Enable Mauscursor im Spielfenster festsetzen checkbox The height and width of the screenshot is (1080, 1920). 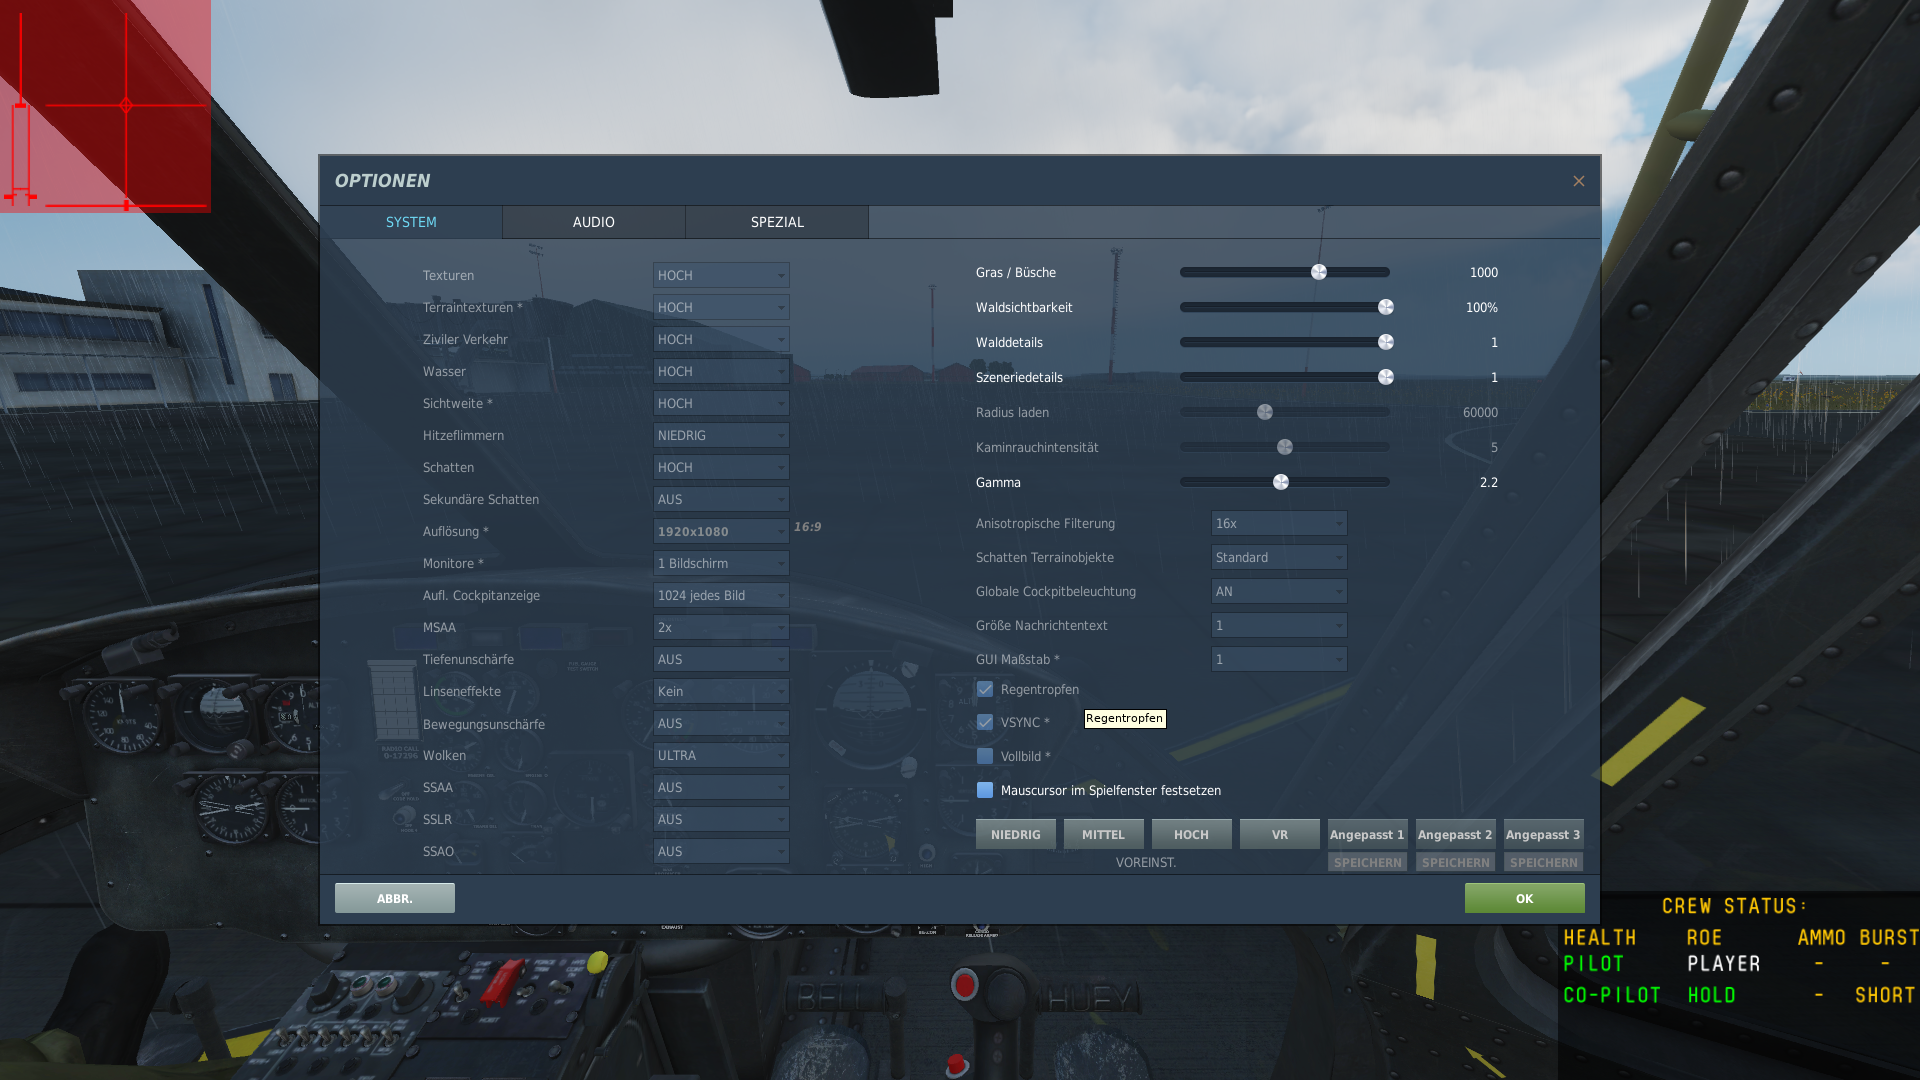point(985,790)
